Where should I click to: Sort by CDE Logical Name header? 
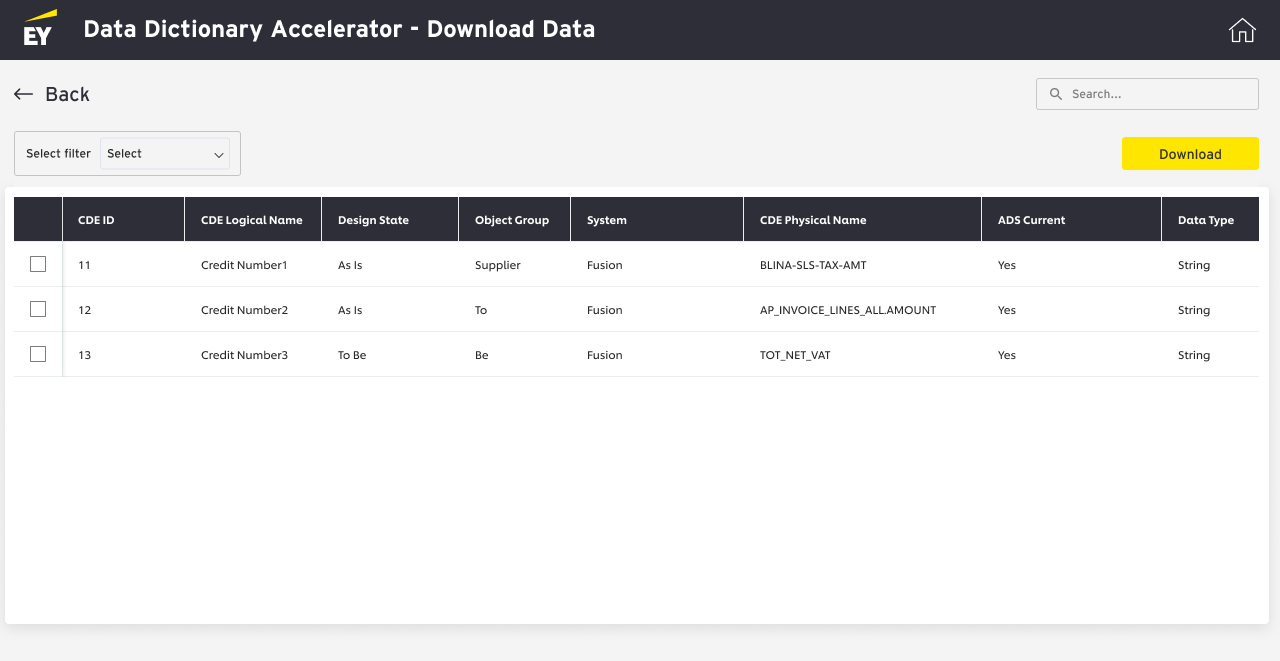(252, 220)
